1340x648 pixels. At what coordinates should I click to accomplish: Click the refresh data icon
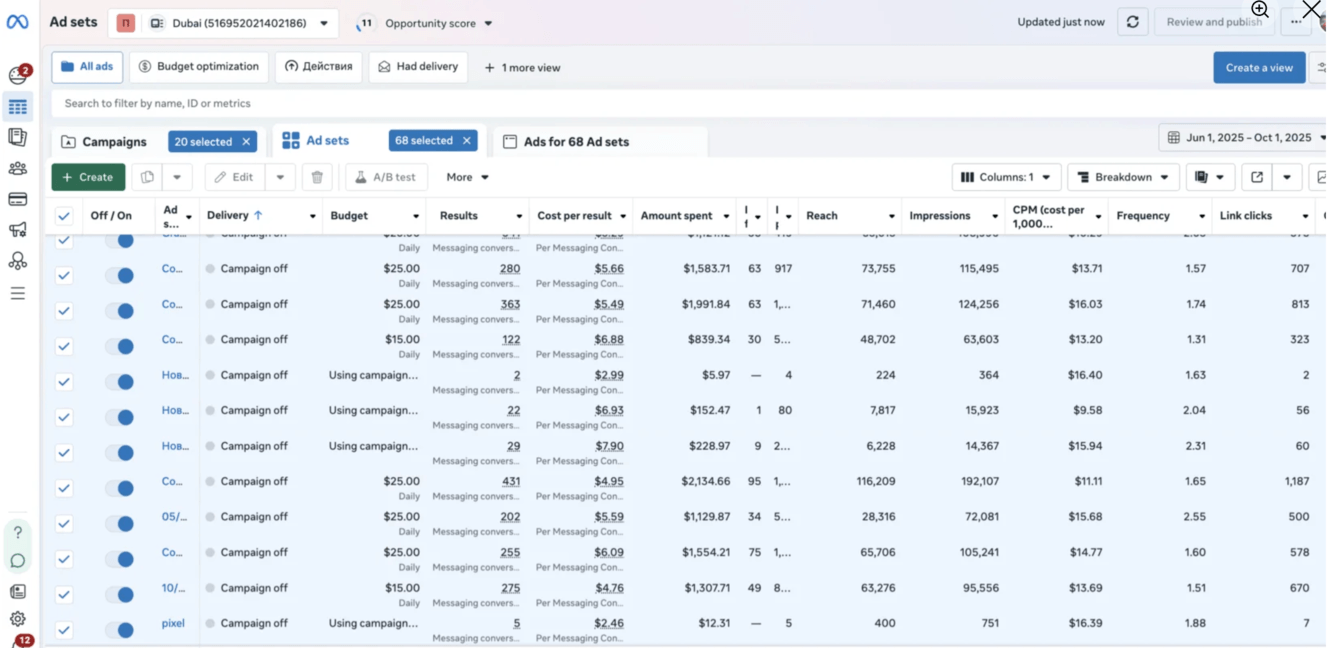tap(1132, 22)
